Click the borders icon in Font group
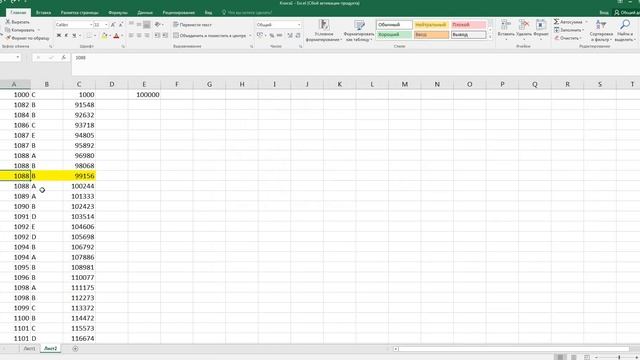 89,36
